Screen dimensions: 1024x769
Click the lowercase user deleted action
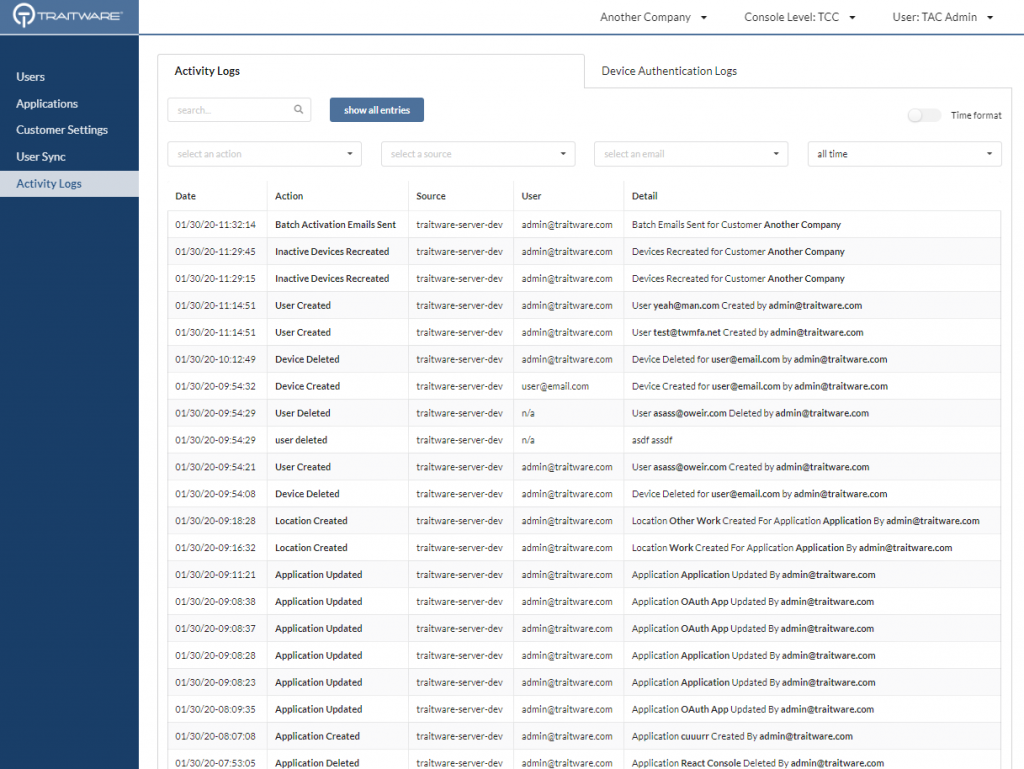tap(301, 440)
